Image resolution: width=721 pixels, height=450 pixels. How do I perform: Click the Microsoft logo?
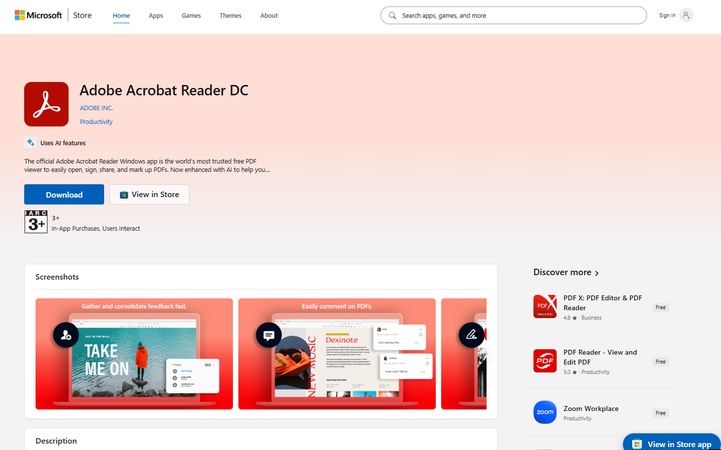point(38,15)
